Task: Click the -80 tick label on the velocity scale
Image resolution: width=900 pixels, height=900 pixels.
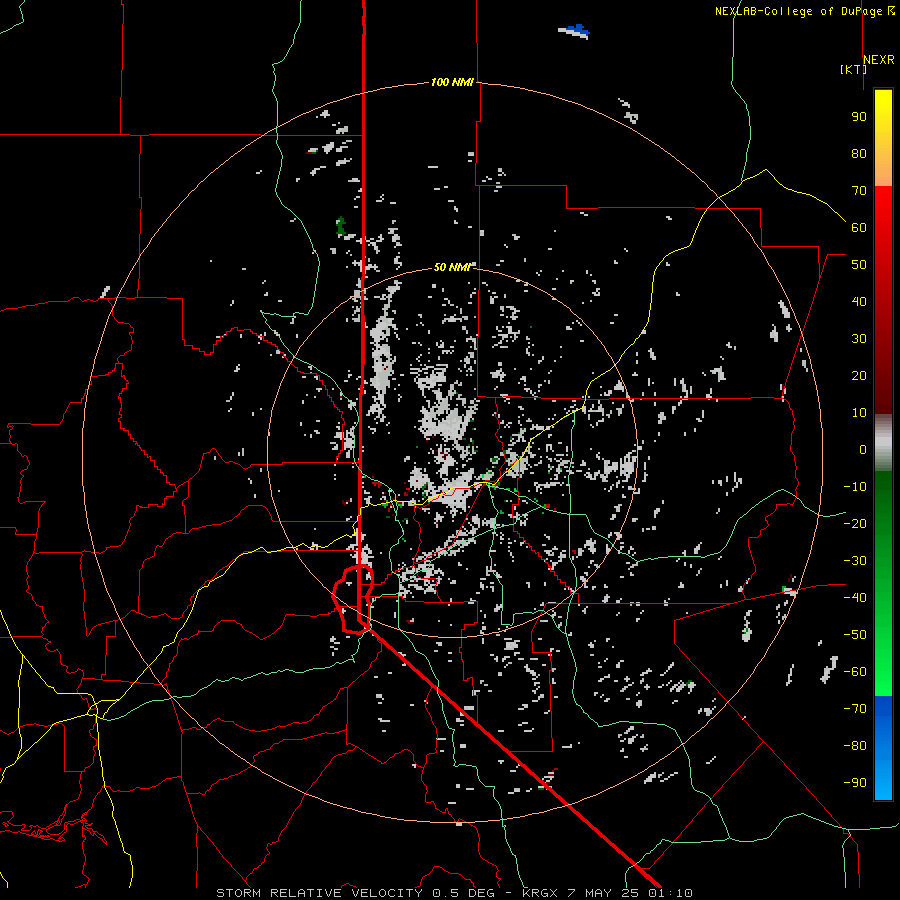Action: tap(855, 746)
